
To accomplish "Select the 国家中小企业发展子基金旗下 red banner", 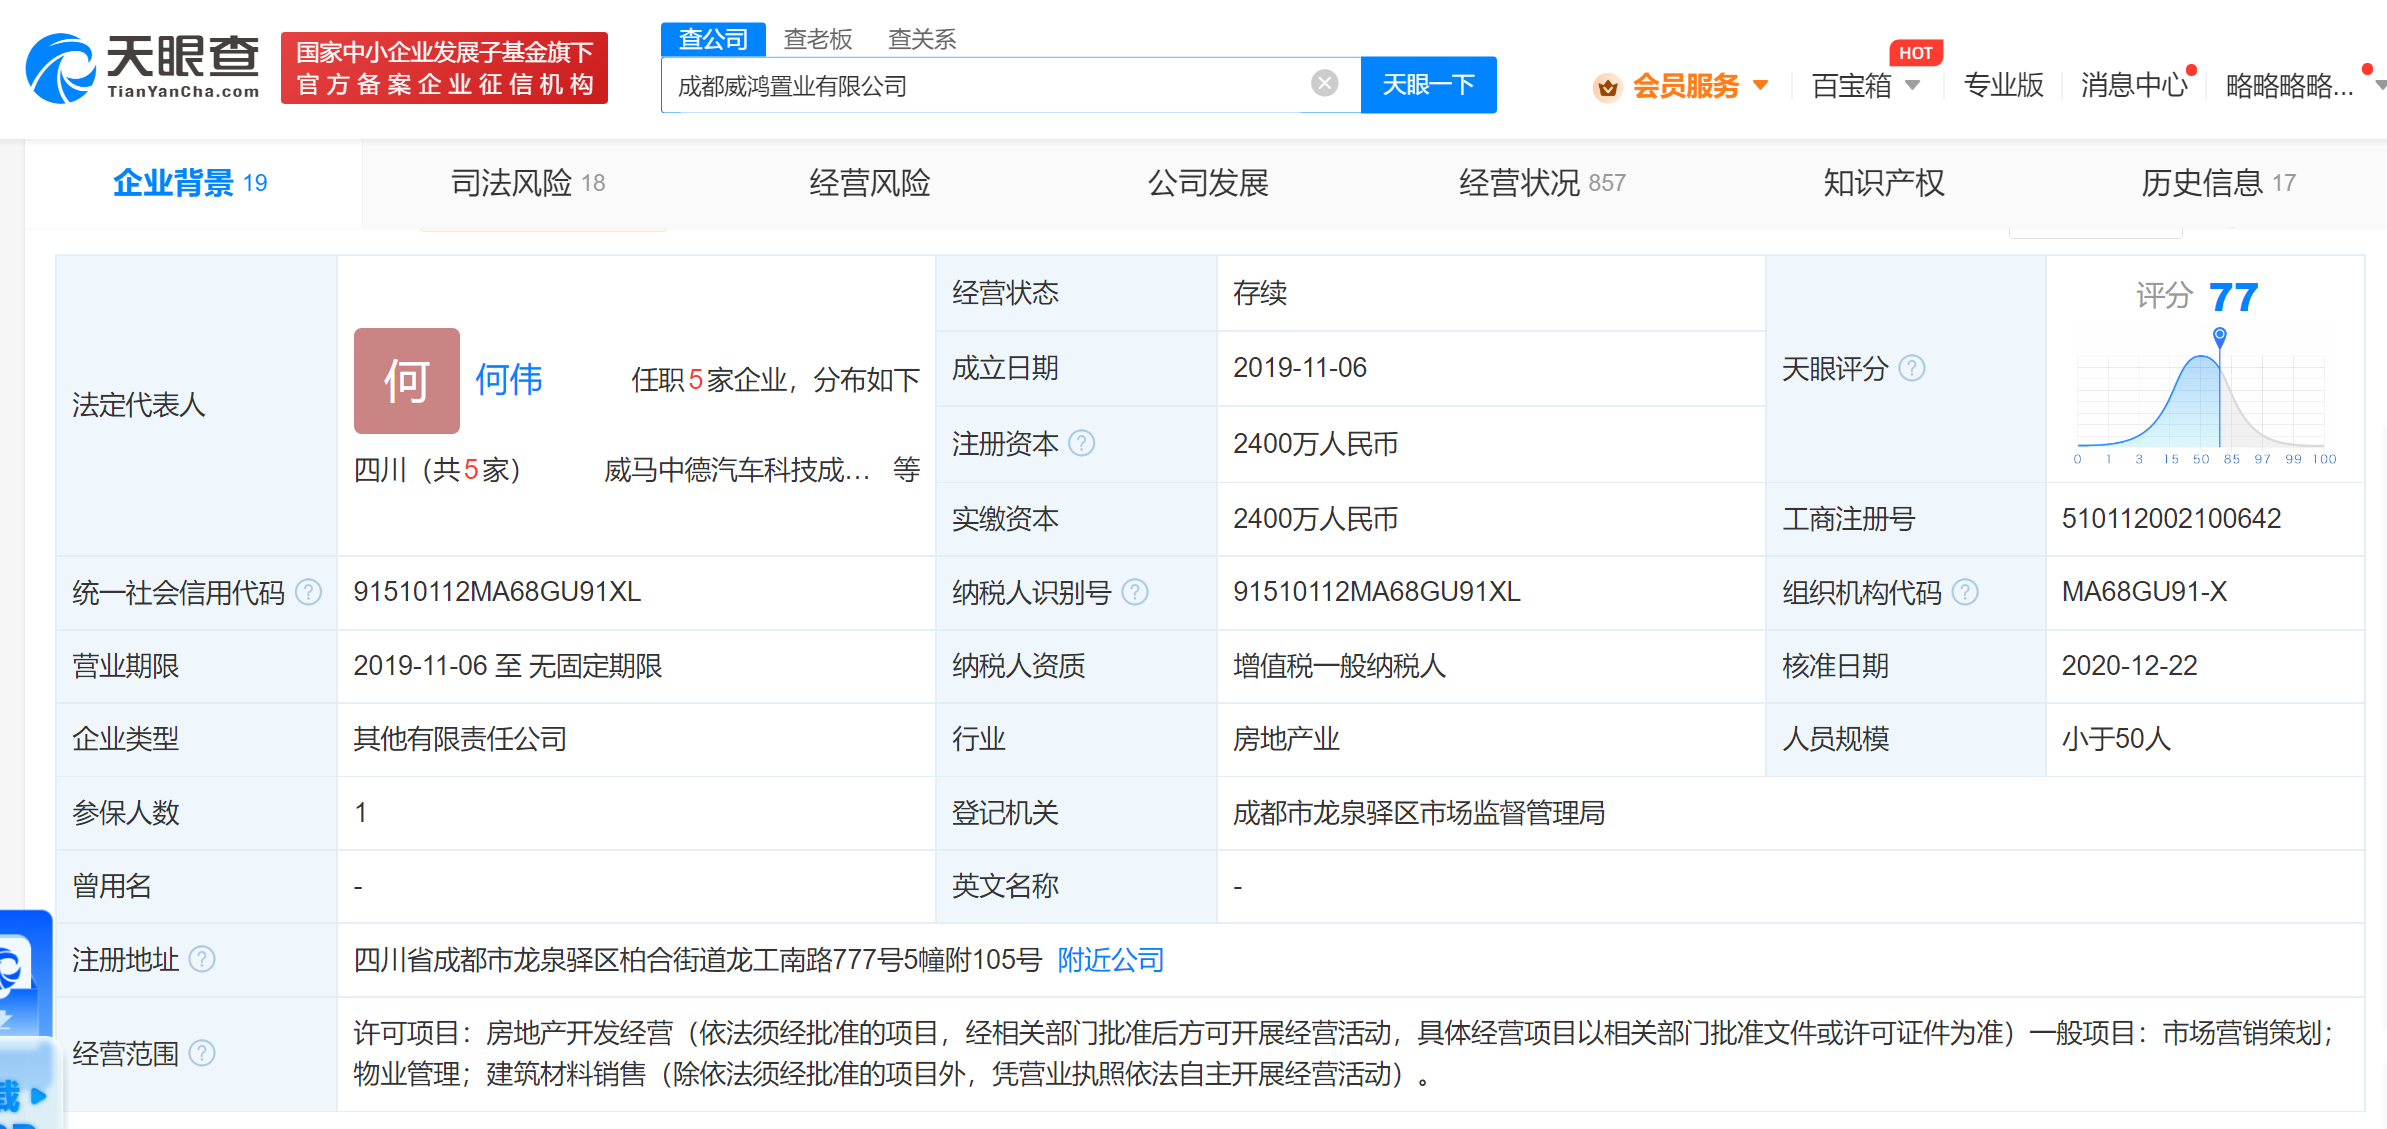I will (x=444, y=68).
